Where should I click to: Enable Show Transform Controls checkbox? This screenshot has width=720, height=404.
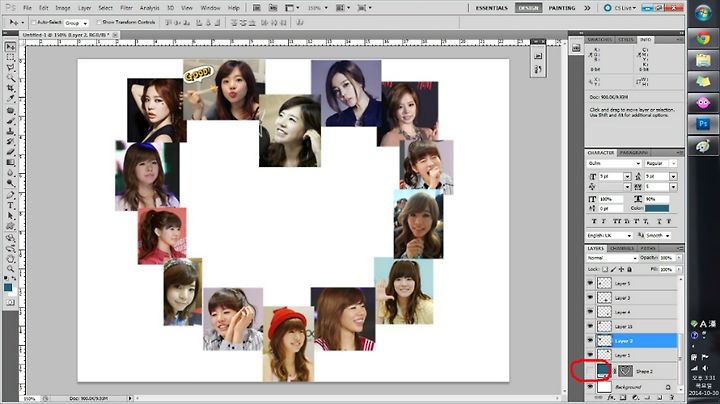(99, 22)
